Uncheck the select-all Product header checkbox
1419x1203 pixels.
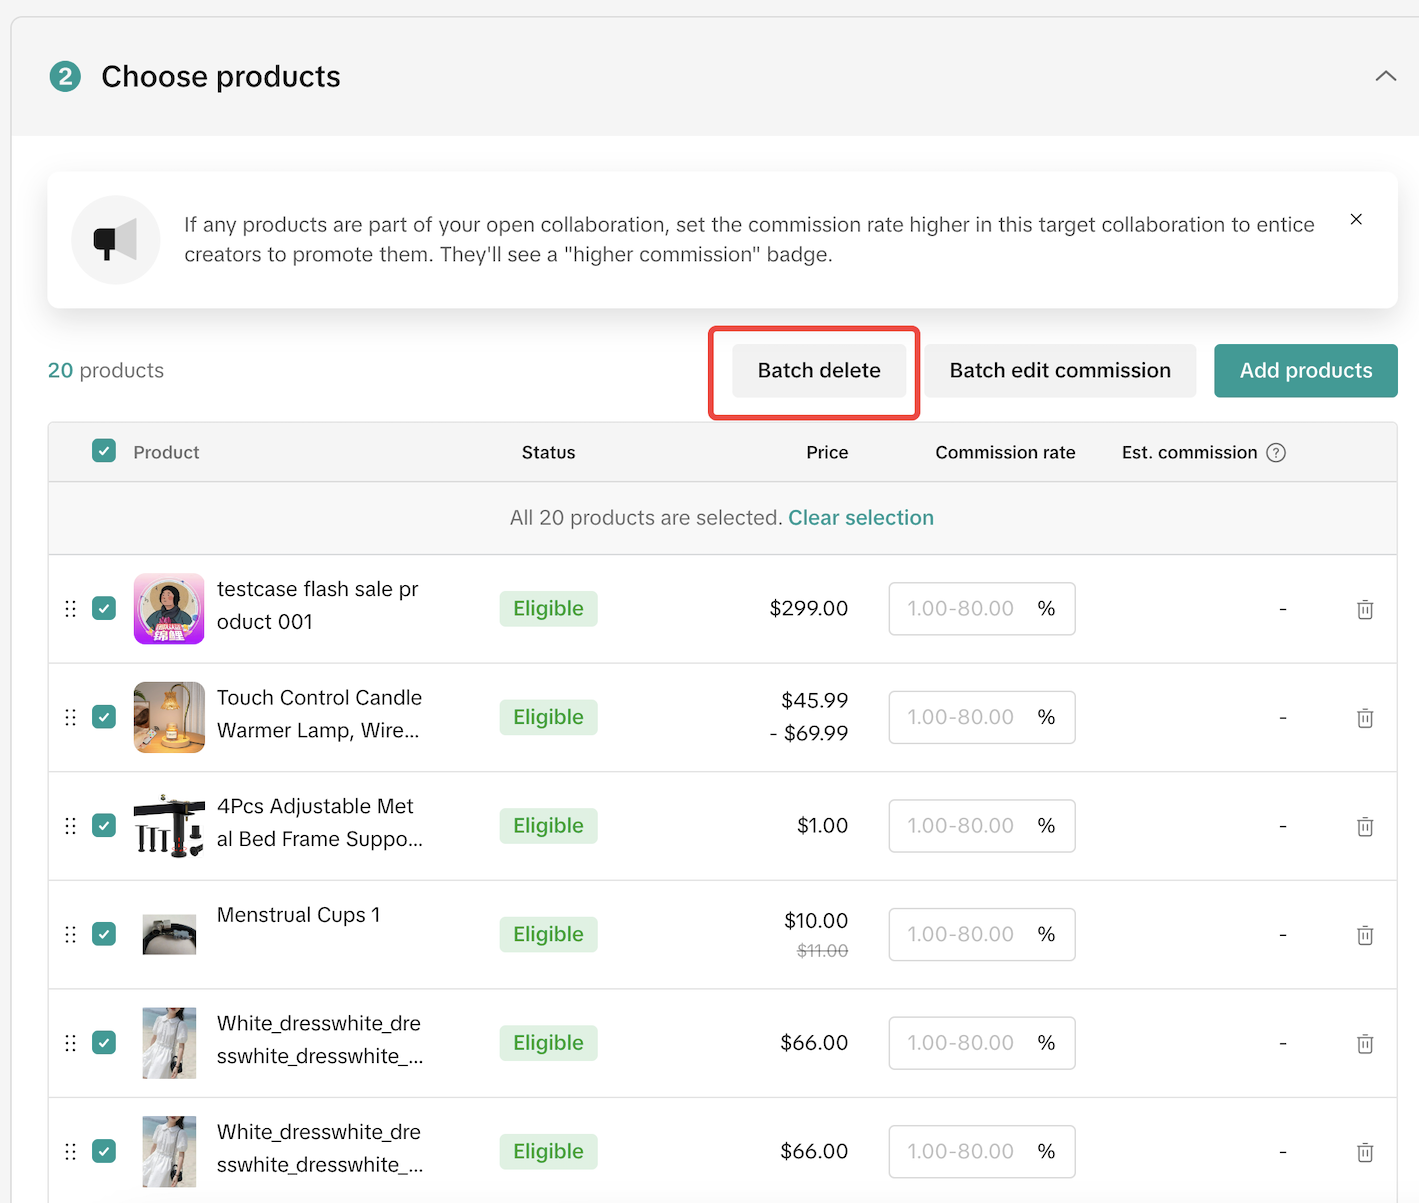104,451
